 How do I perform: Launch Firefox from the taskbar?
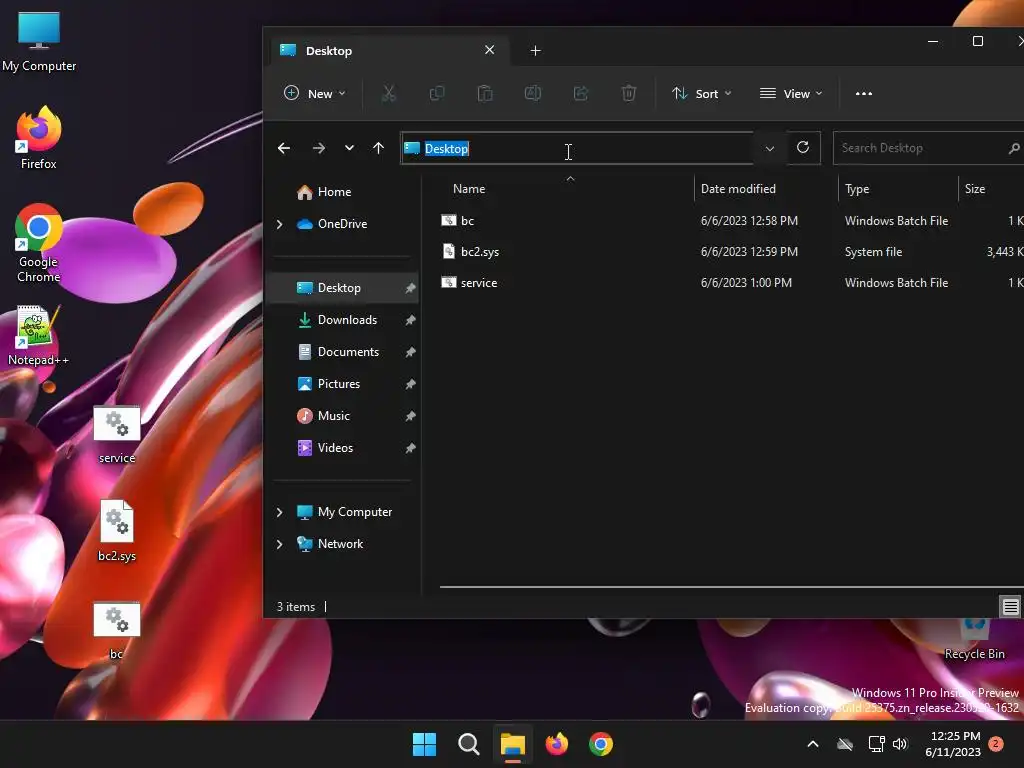point(556,744)
